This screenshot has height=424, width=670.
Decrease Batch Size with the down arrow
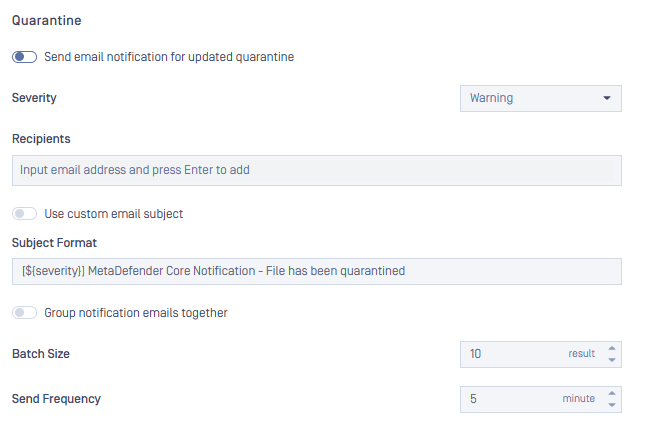pyautogui.click(x=612, y=359)
